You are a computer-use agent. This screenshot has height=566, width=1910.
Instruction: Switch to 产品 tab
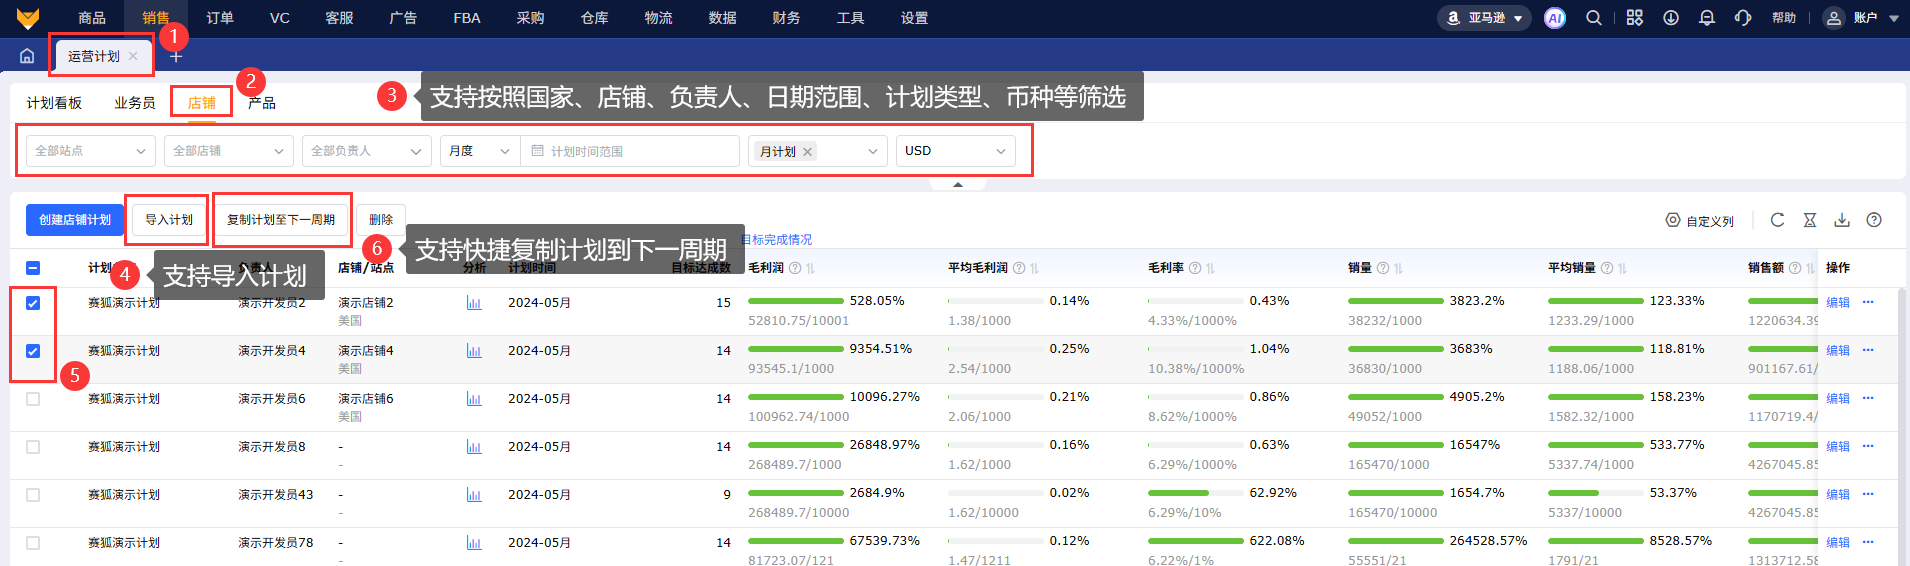tap(262, 103)
